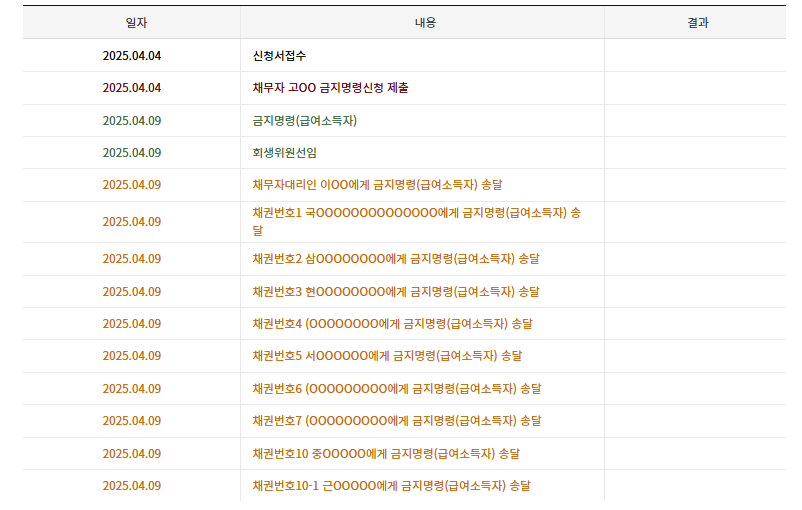Select the '채권번호1 국OOO…' 송달 entry
The height and width of the screenshot is (510, 802).
point(417,221)
